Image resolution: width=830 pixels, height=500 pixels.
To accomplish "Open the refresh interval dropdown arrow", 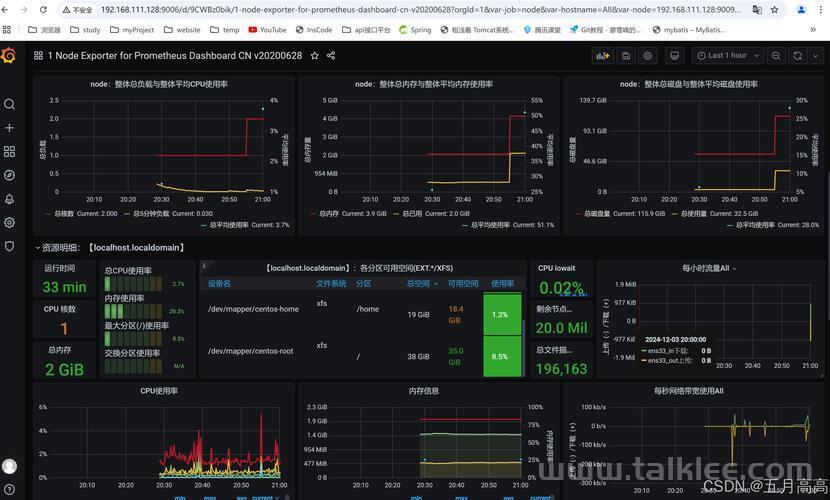I will coord(815,56).
